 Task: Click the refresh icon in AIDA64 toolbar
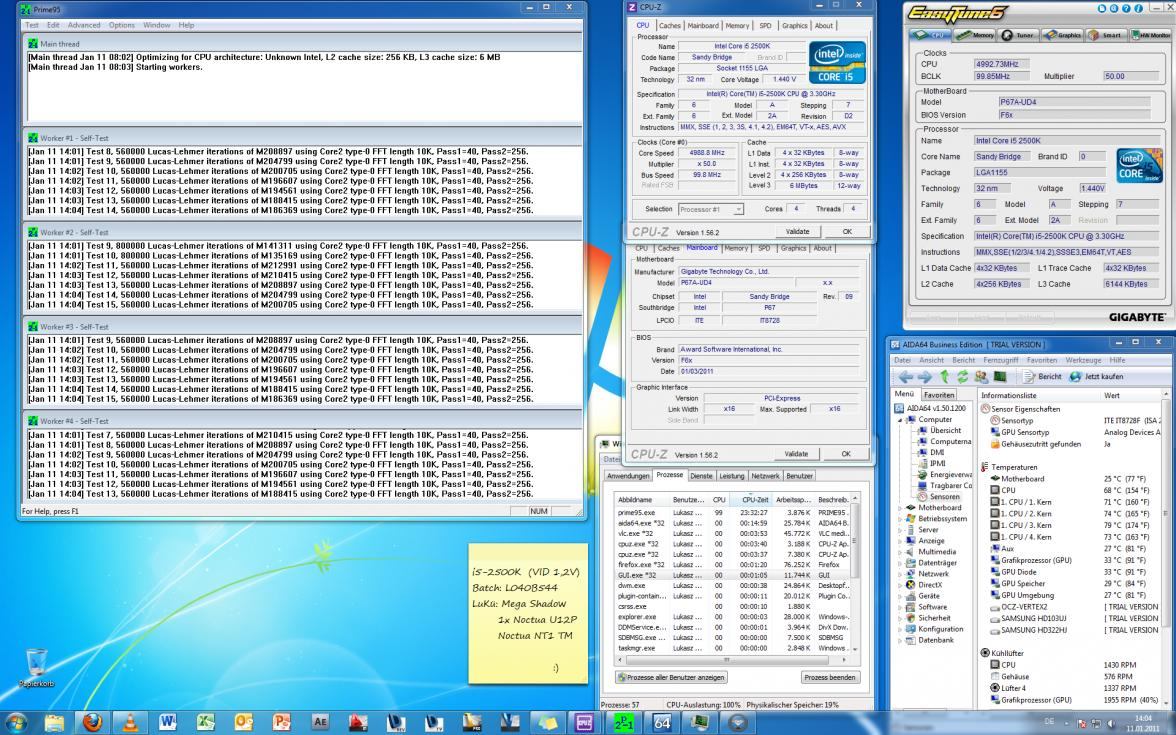[962, 376]
